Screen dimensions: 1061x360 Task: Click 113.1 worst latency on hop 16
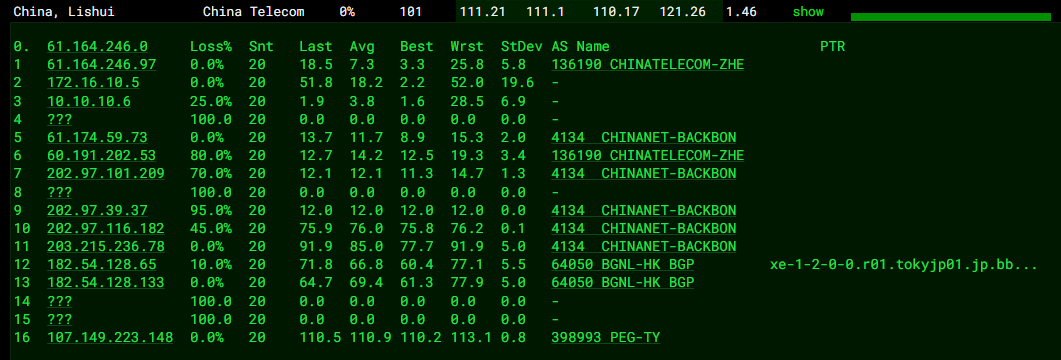coord(472,337)
